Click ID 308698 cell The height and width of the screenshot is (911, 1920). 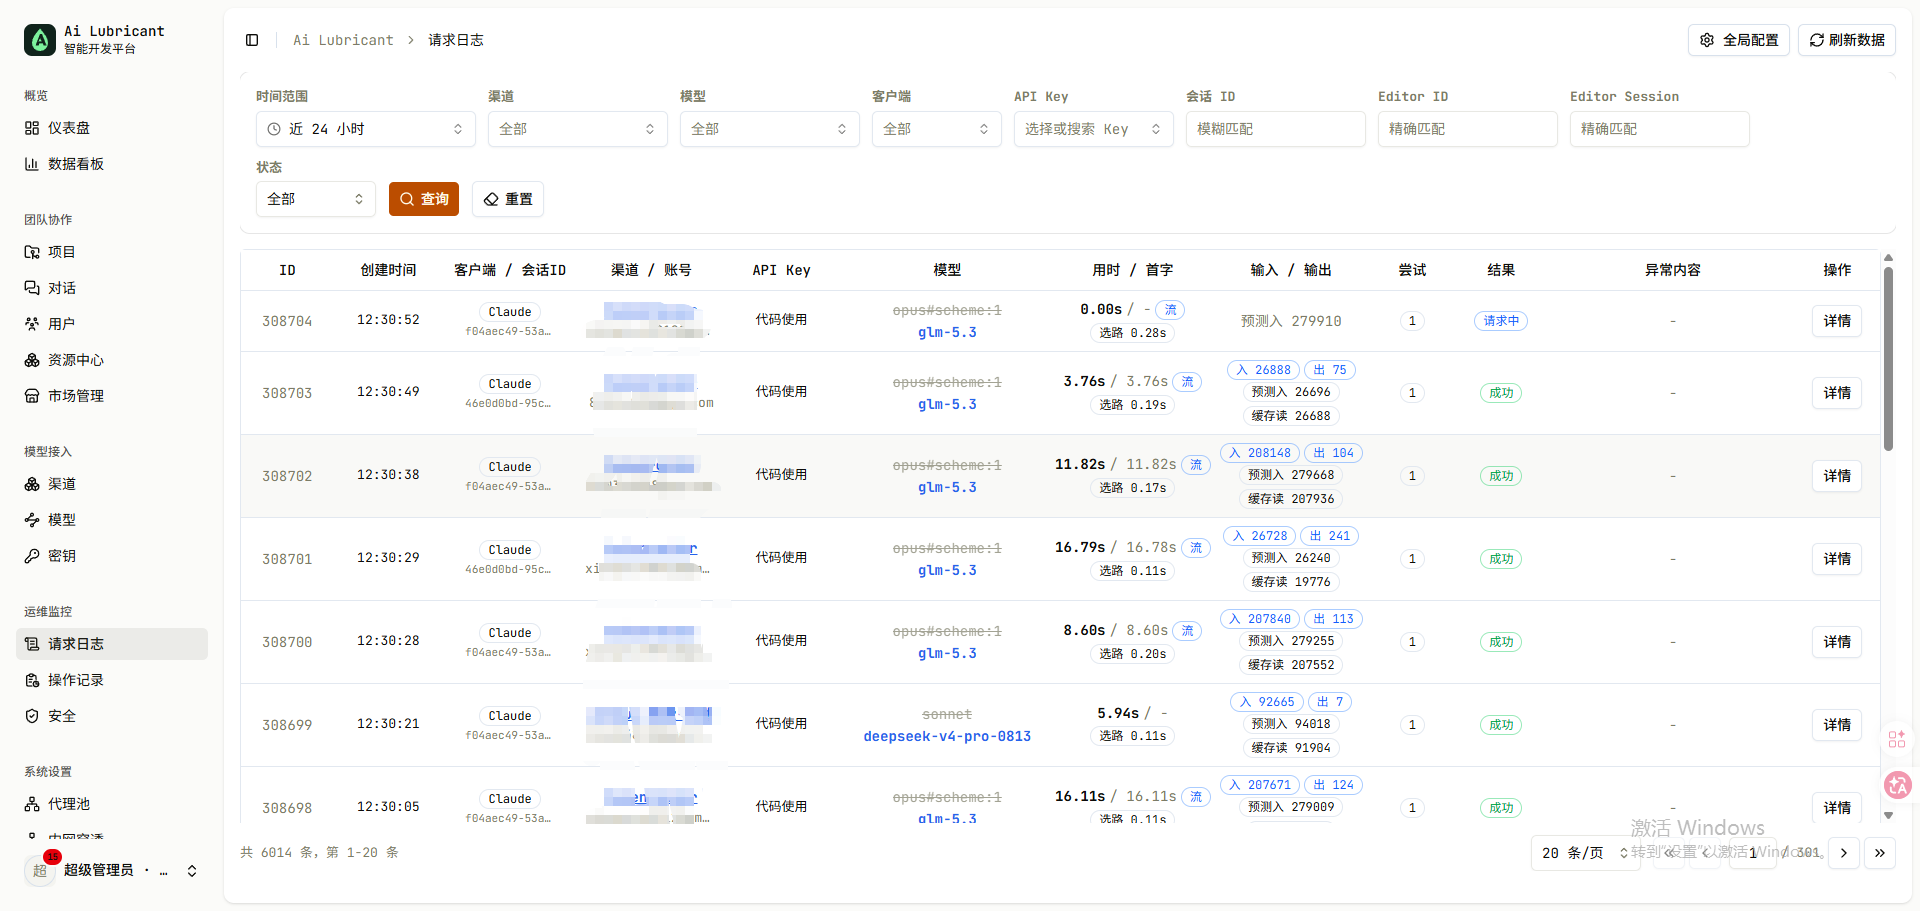click(287, 808)
